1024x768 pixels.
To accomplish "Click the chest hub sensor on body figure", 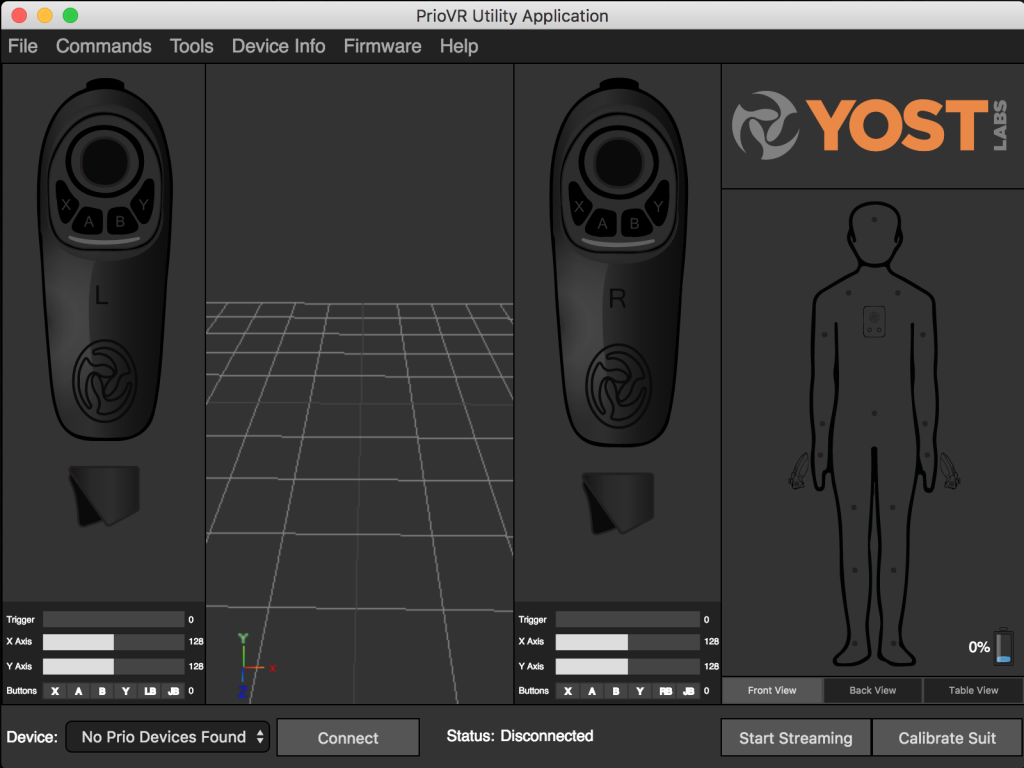I will tap(874, 321).
